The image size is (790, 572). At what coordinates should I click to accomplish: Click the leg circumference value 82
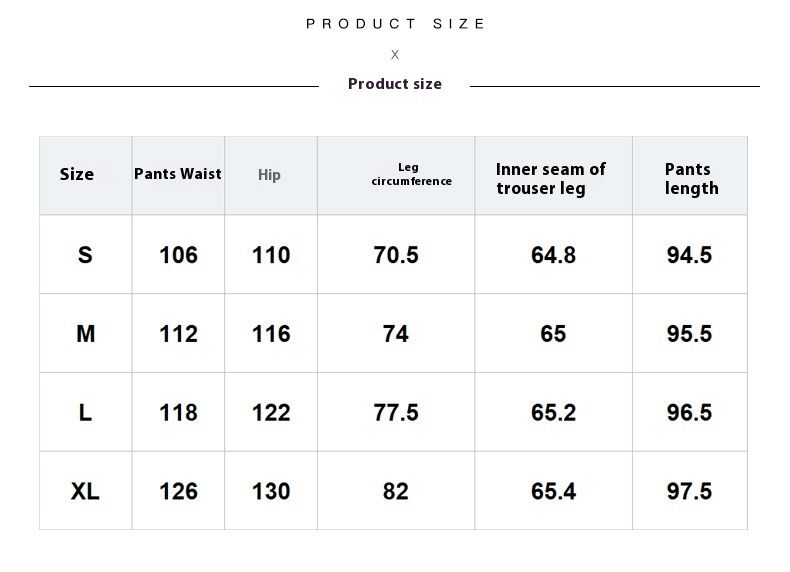pos(396,491)
